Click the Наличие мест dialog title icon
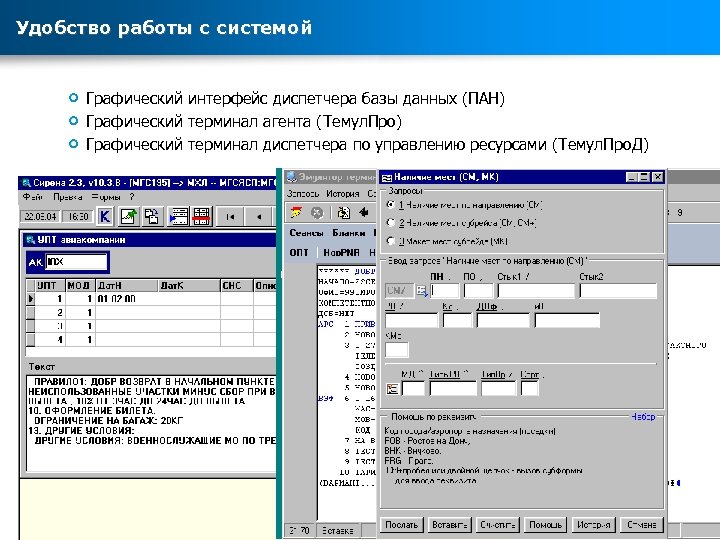 [387, 178]
